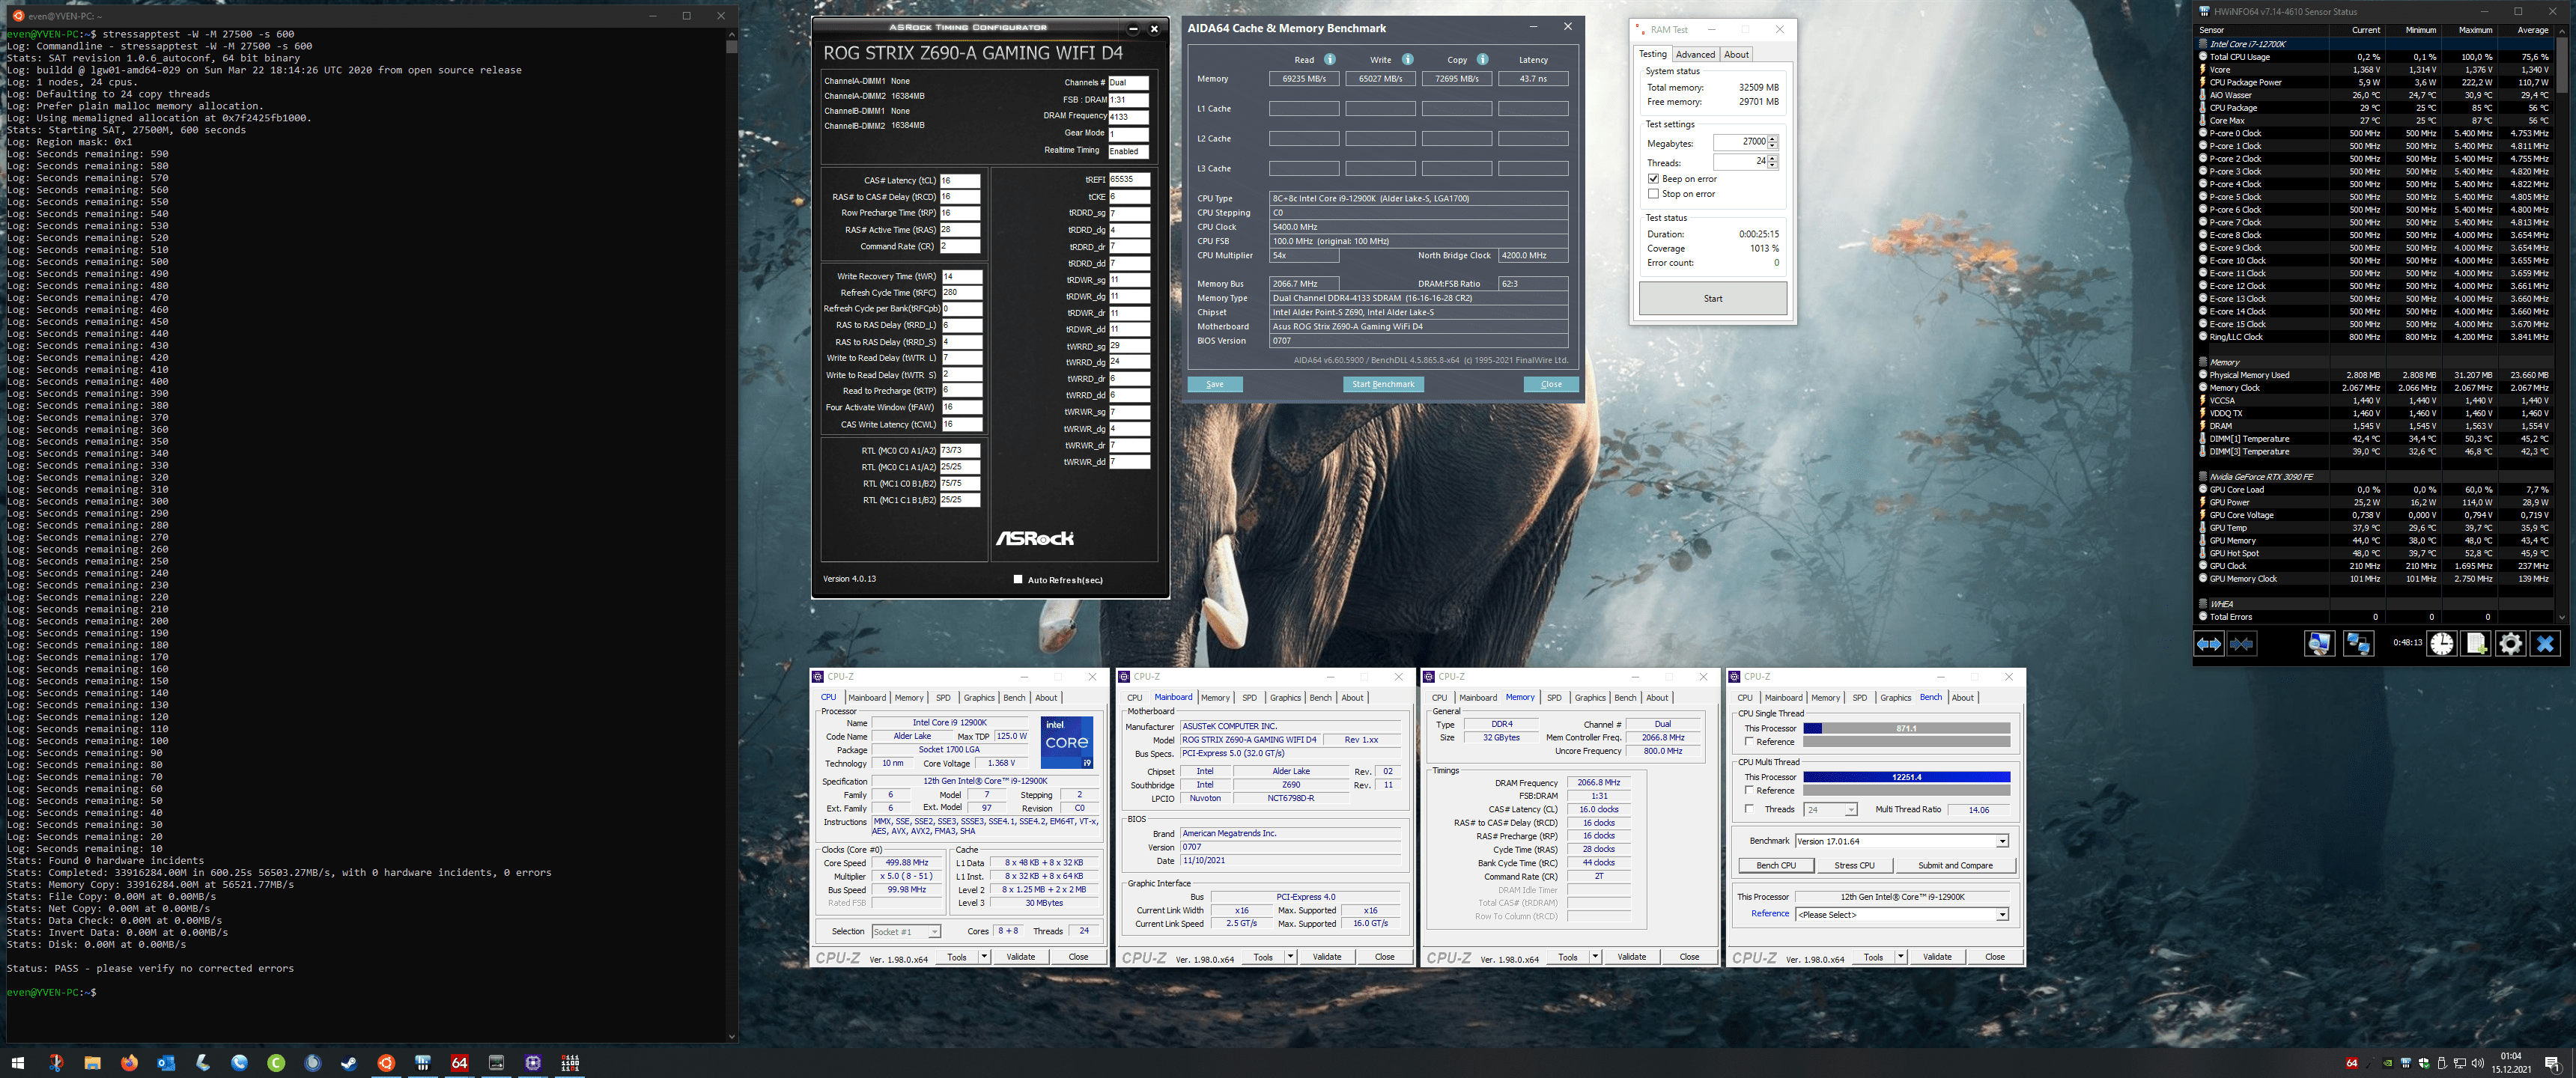Click NVIDIA tray icon

[2388, 1063]
